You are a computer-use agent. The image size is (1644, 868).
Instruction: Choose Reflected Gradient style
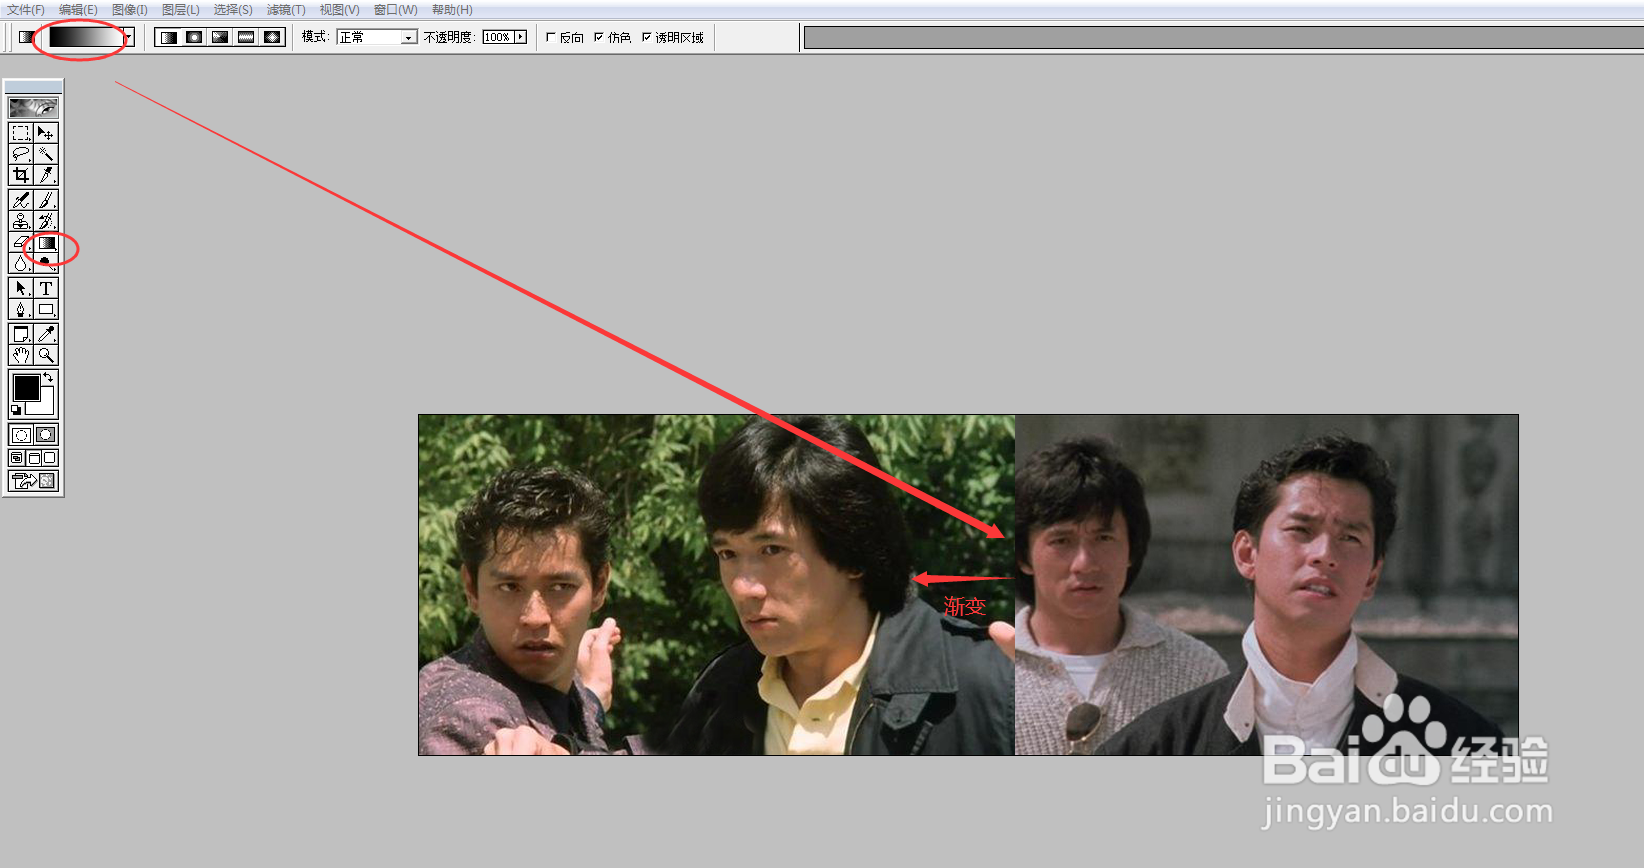click(246, 37)
